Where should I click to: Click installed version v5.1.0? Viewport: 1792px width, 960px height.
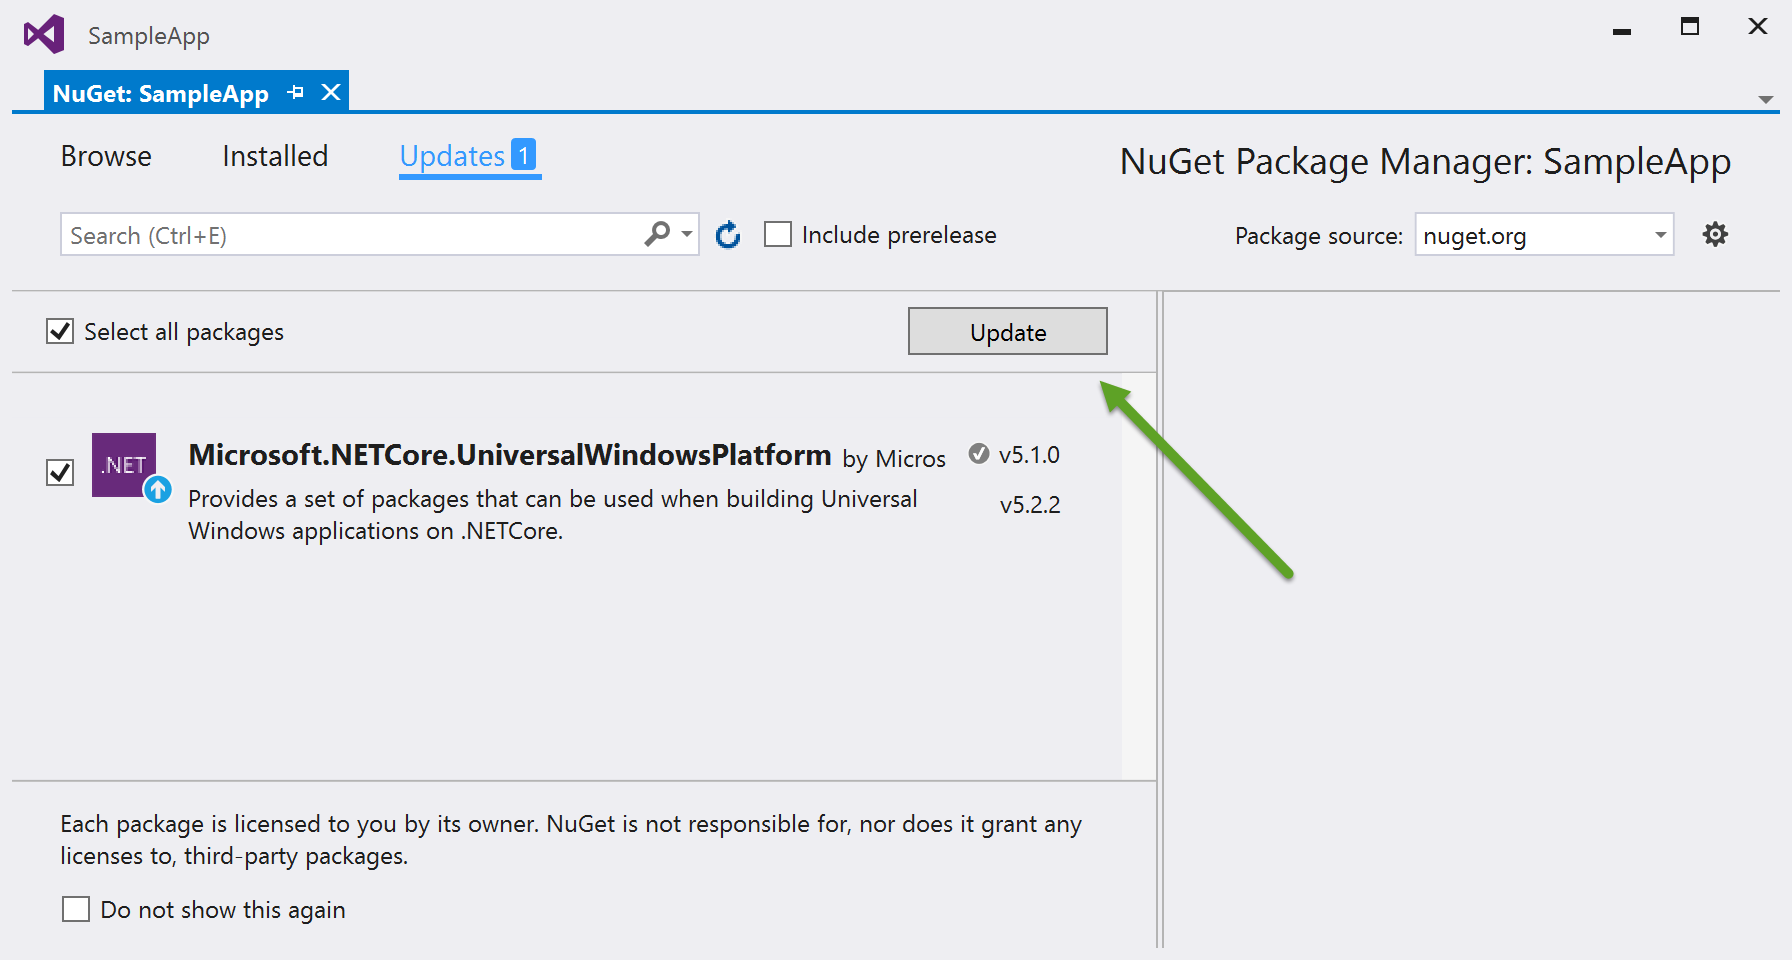pyautogui.click(x=1029, y=455)
